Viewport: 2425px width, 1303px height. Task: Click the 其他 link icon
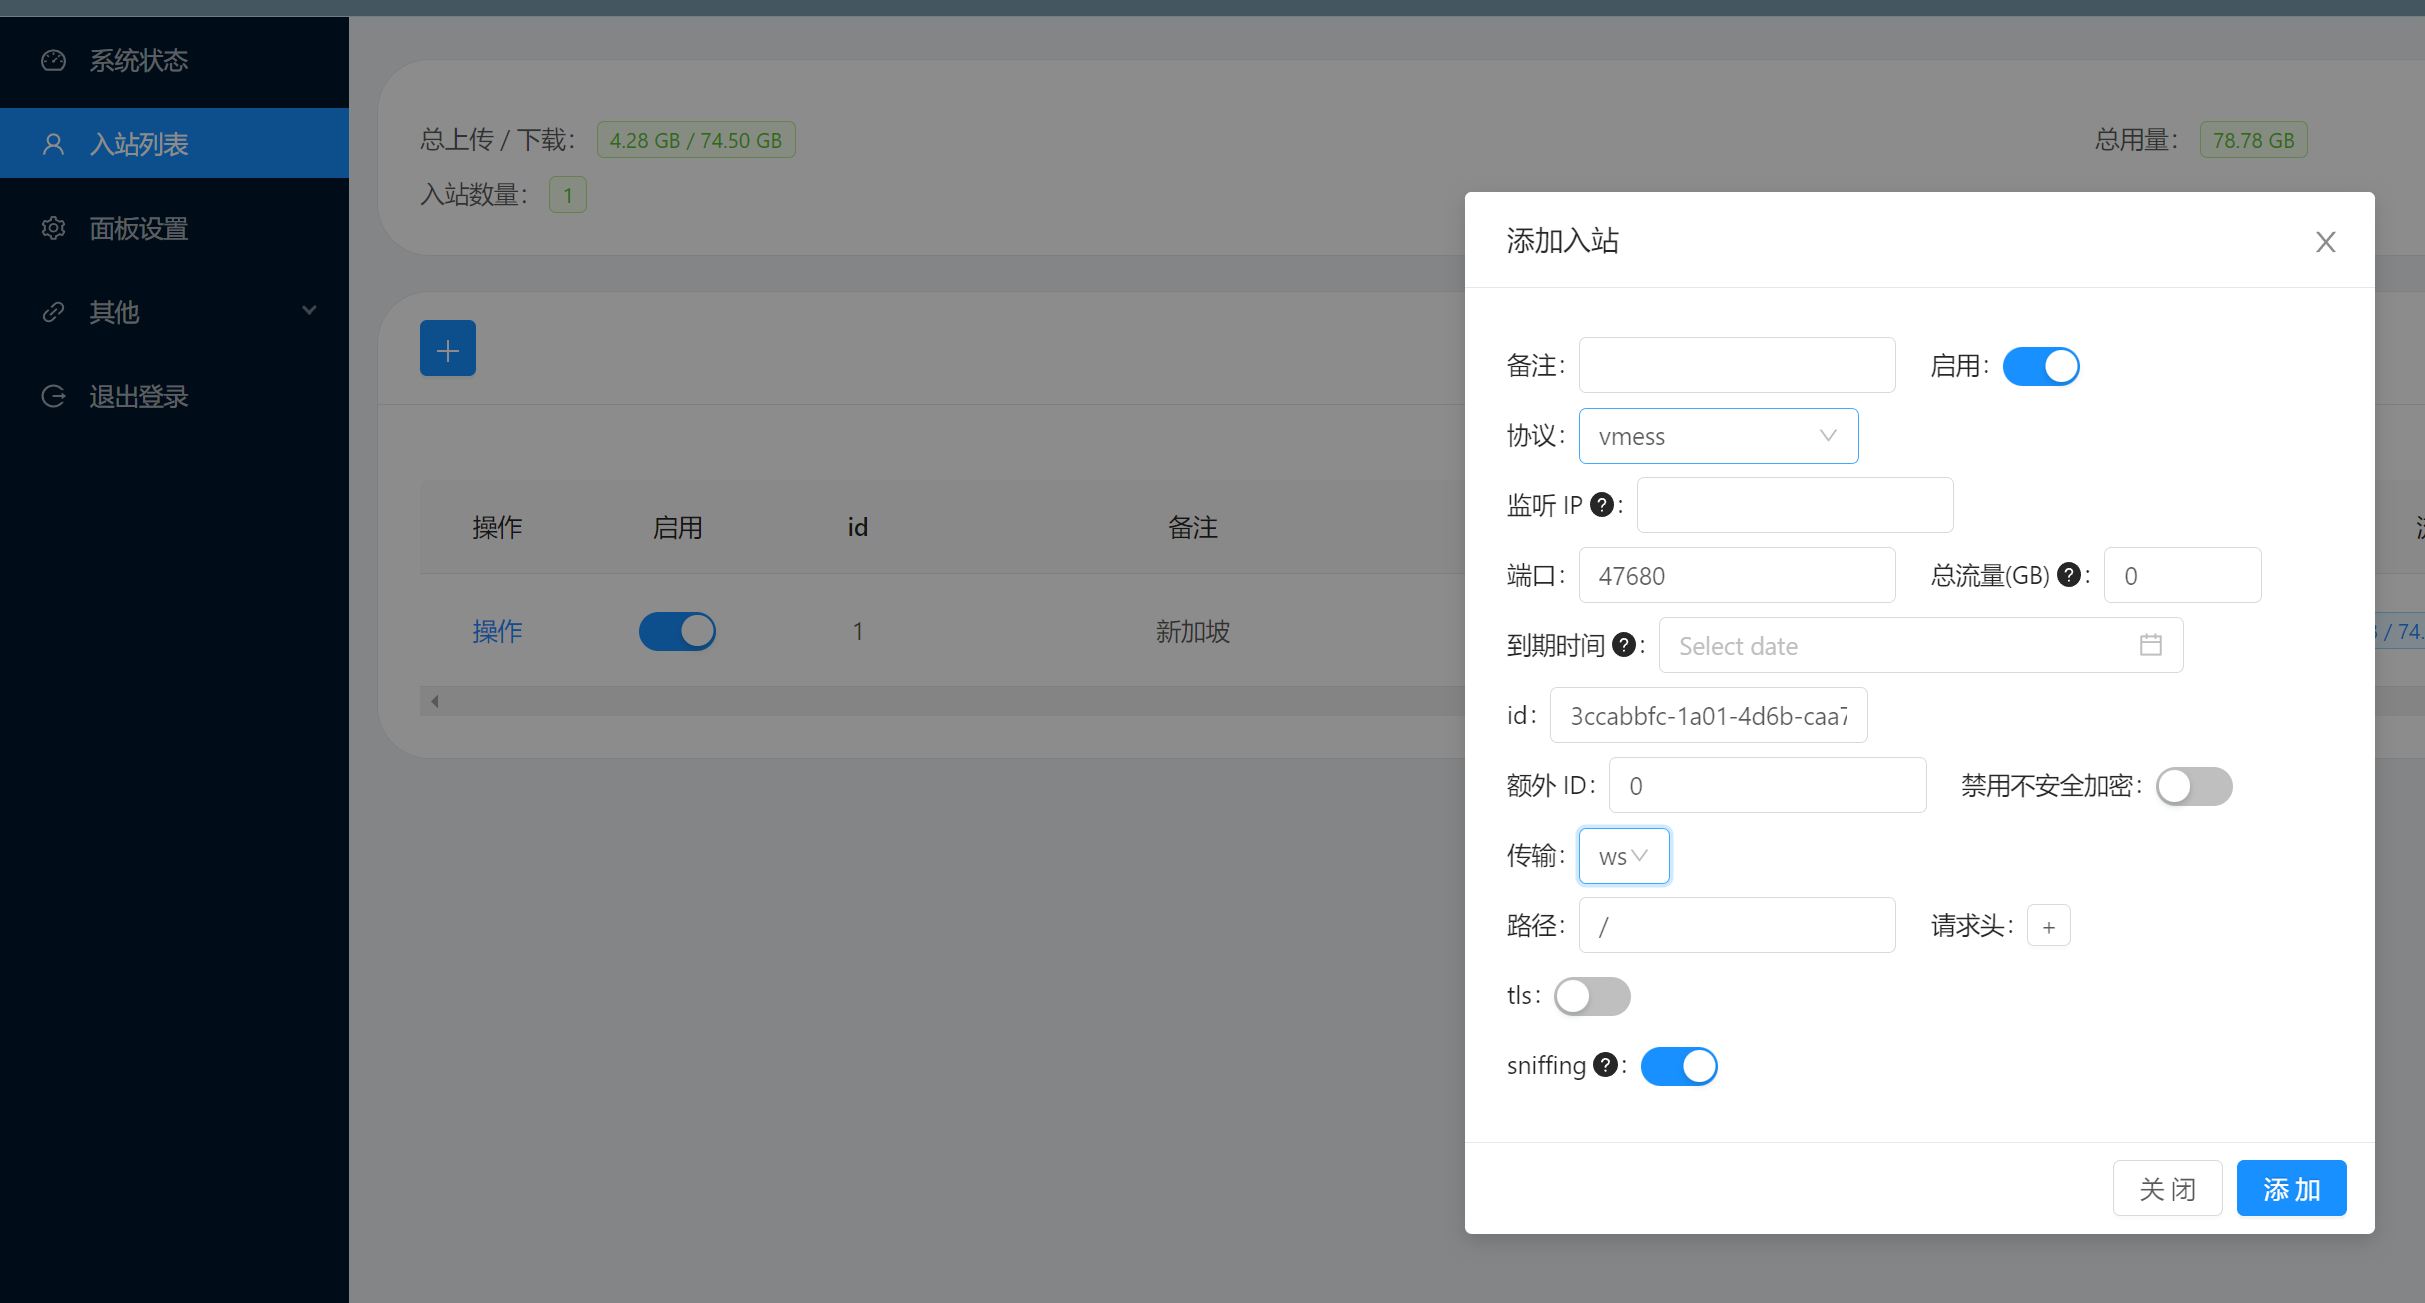(x=53, y=312)
